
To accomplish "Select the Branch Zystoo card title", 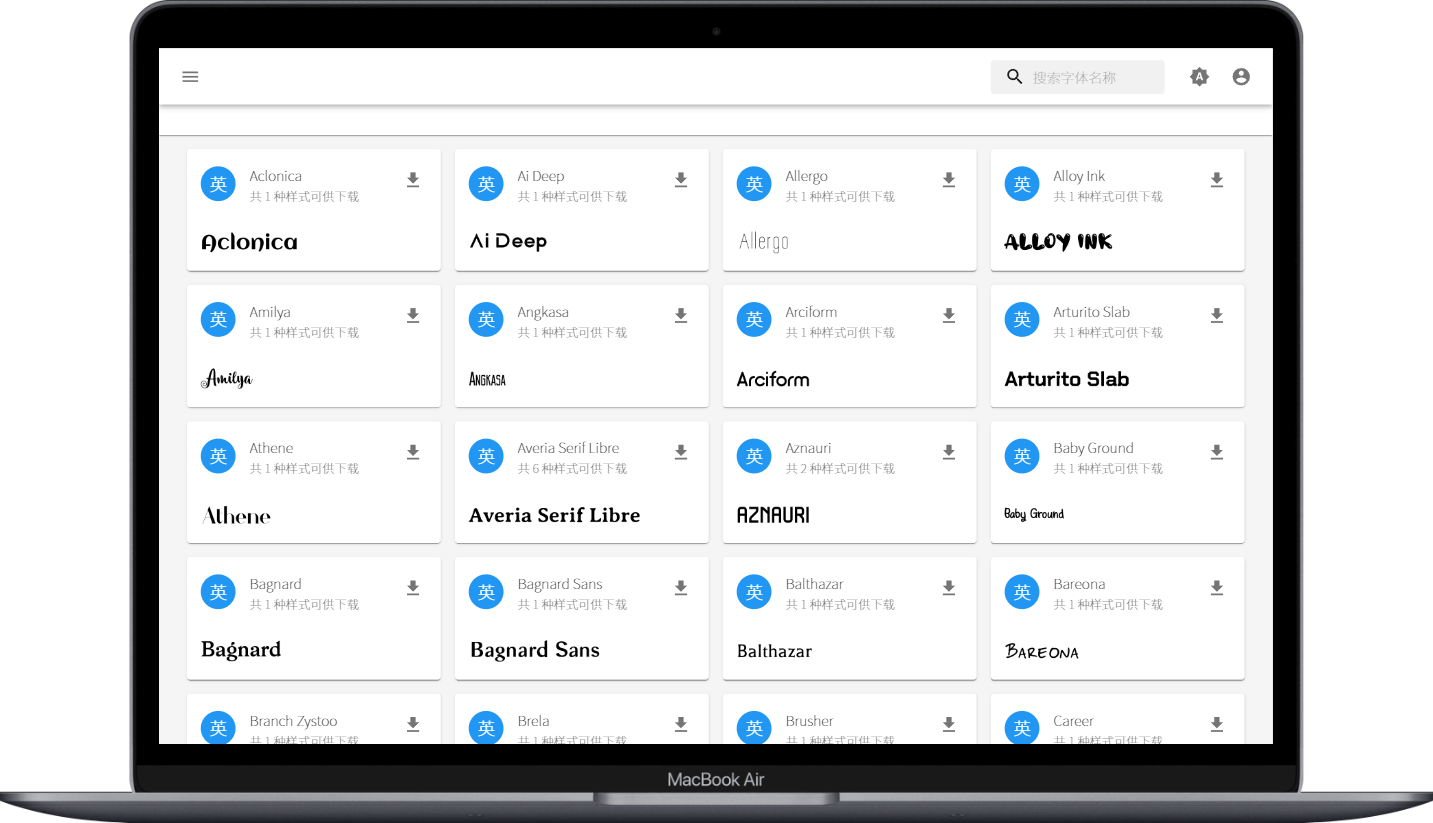I will [293, 721].
